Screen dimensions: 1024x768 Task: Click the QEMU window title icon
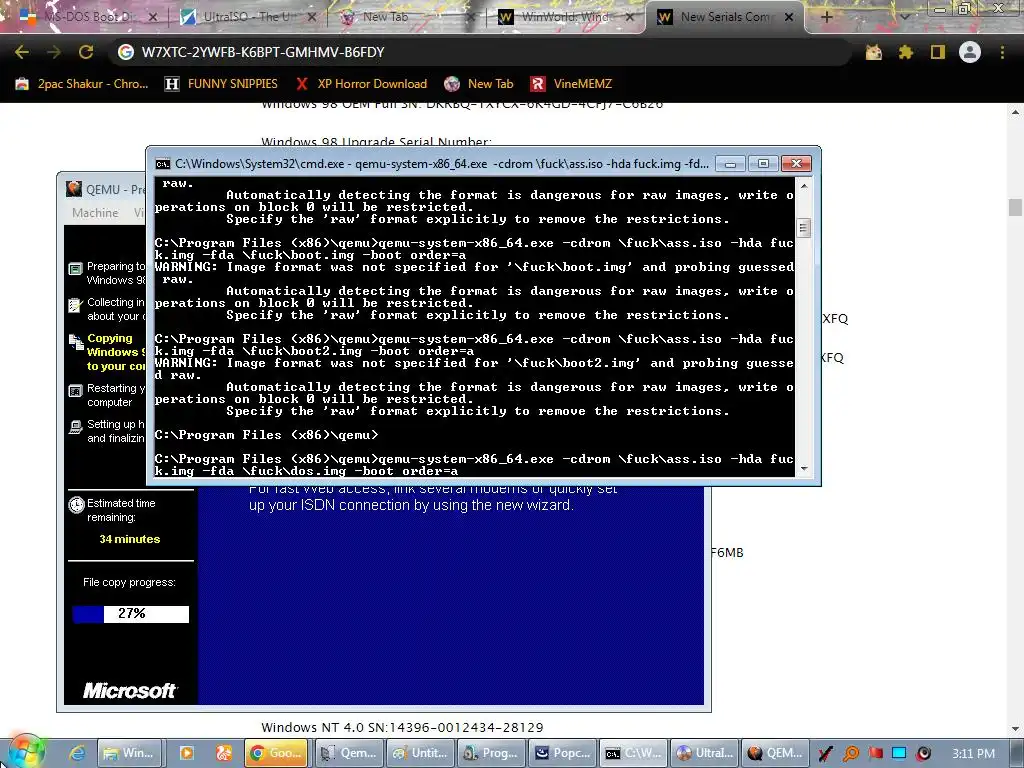[74, 189]
